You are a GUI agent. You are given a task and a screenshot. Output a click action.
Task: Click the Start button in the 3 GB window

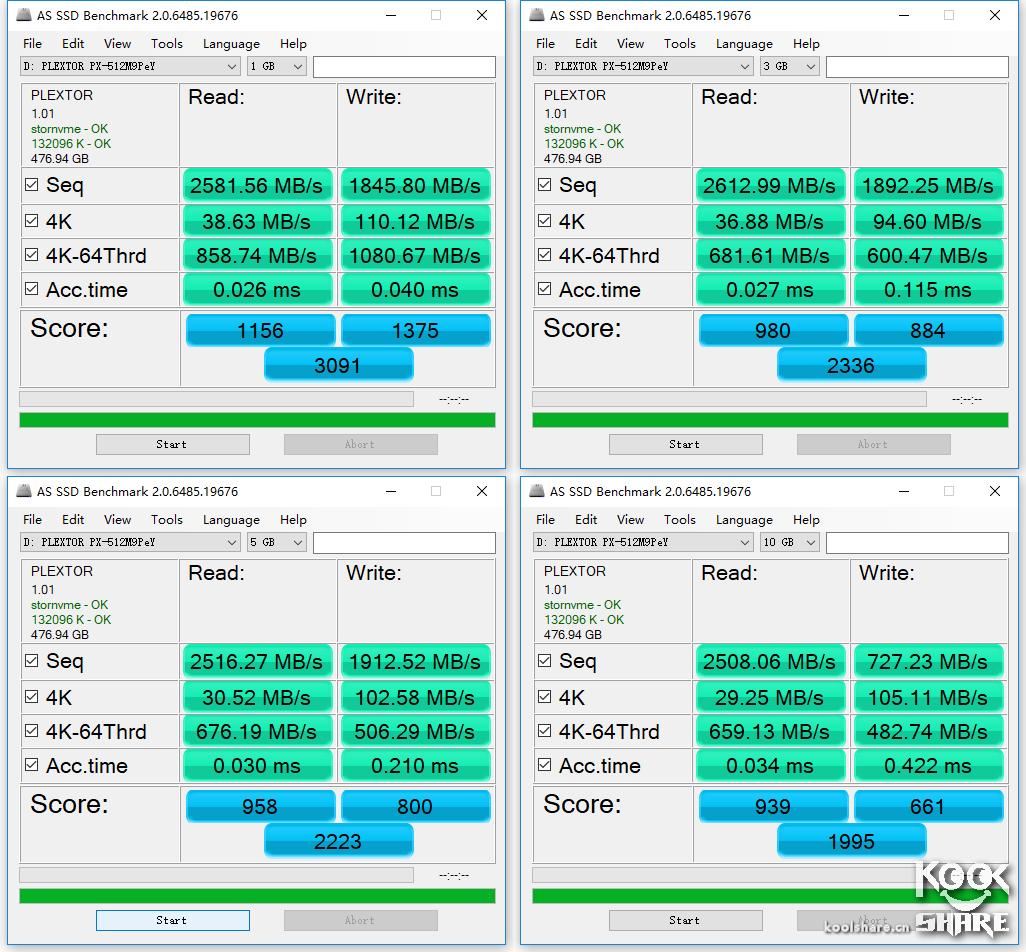pyautogui.click(x=685, y=444)
